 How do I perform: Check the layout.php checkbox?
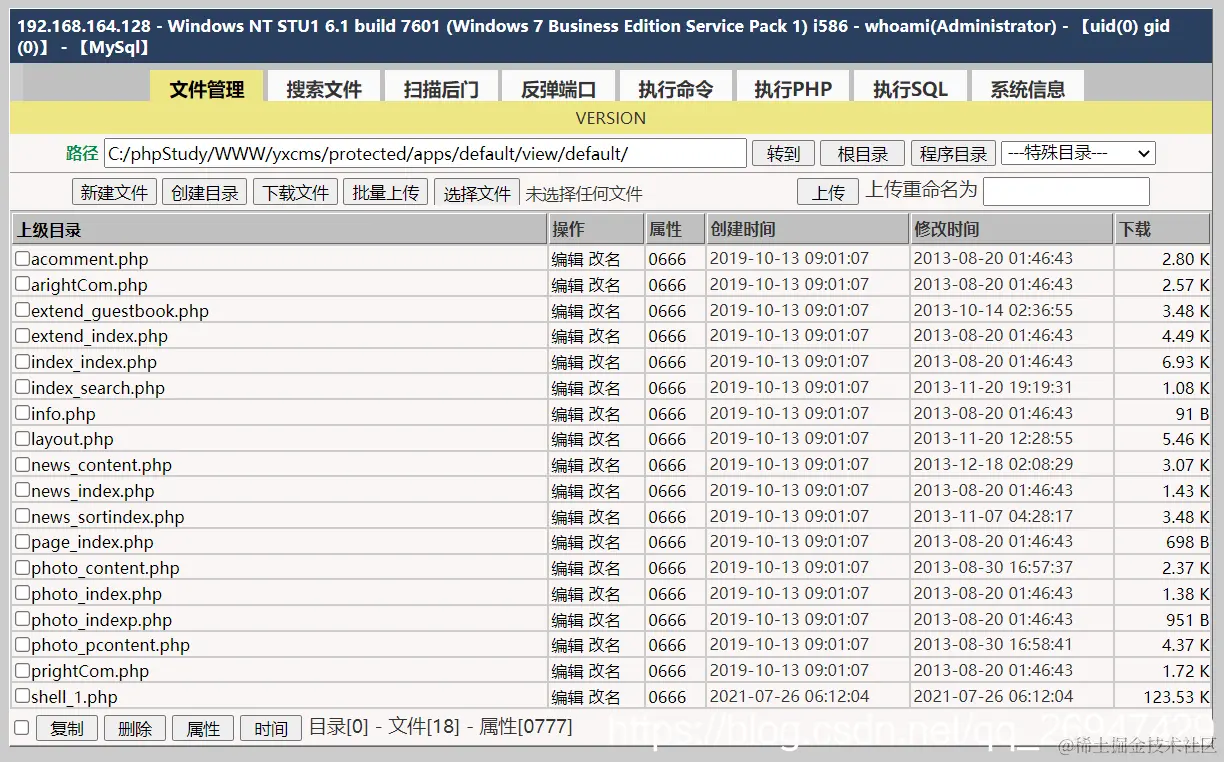pyautogui.click(x=22, y=439)
